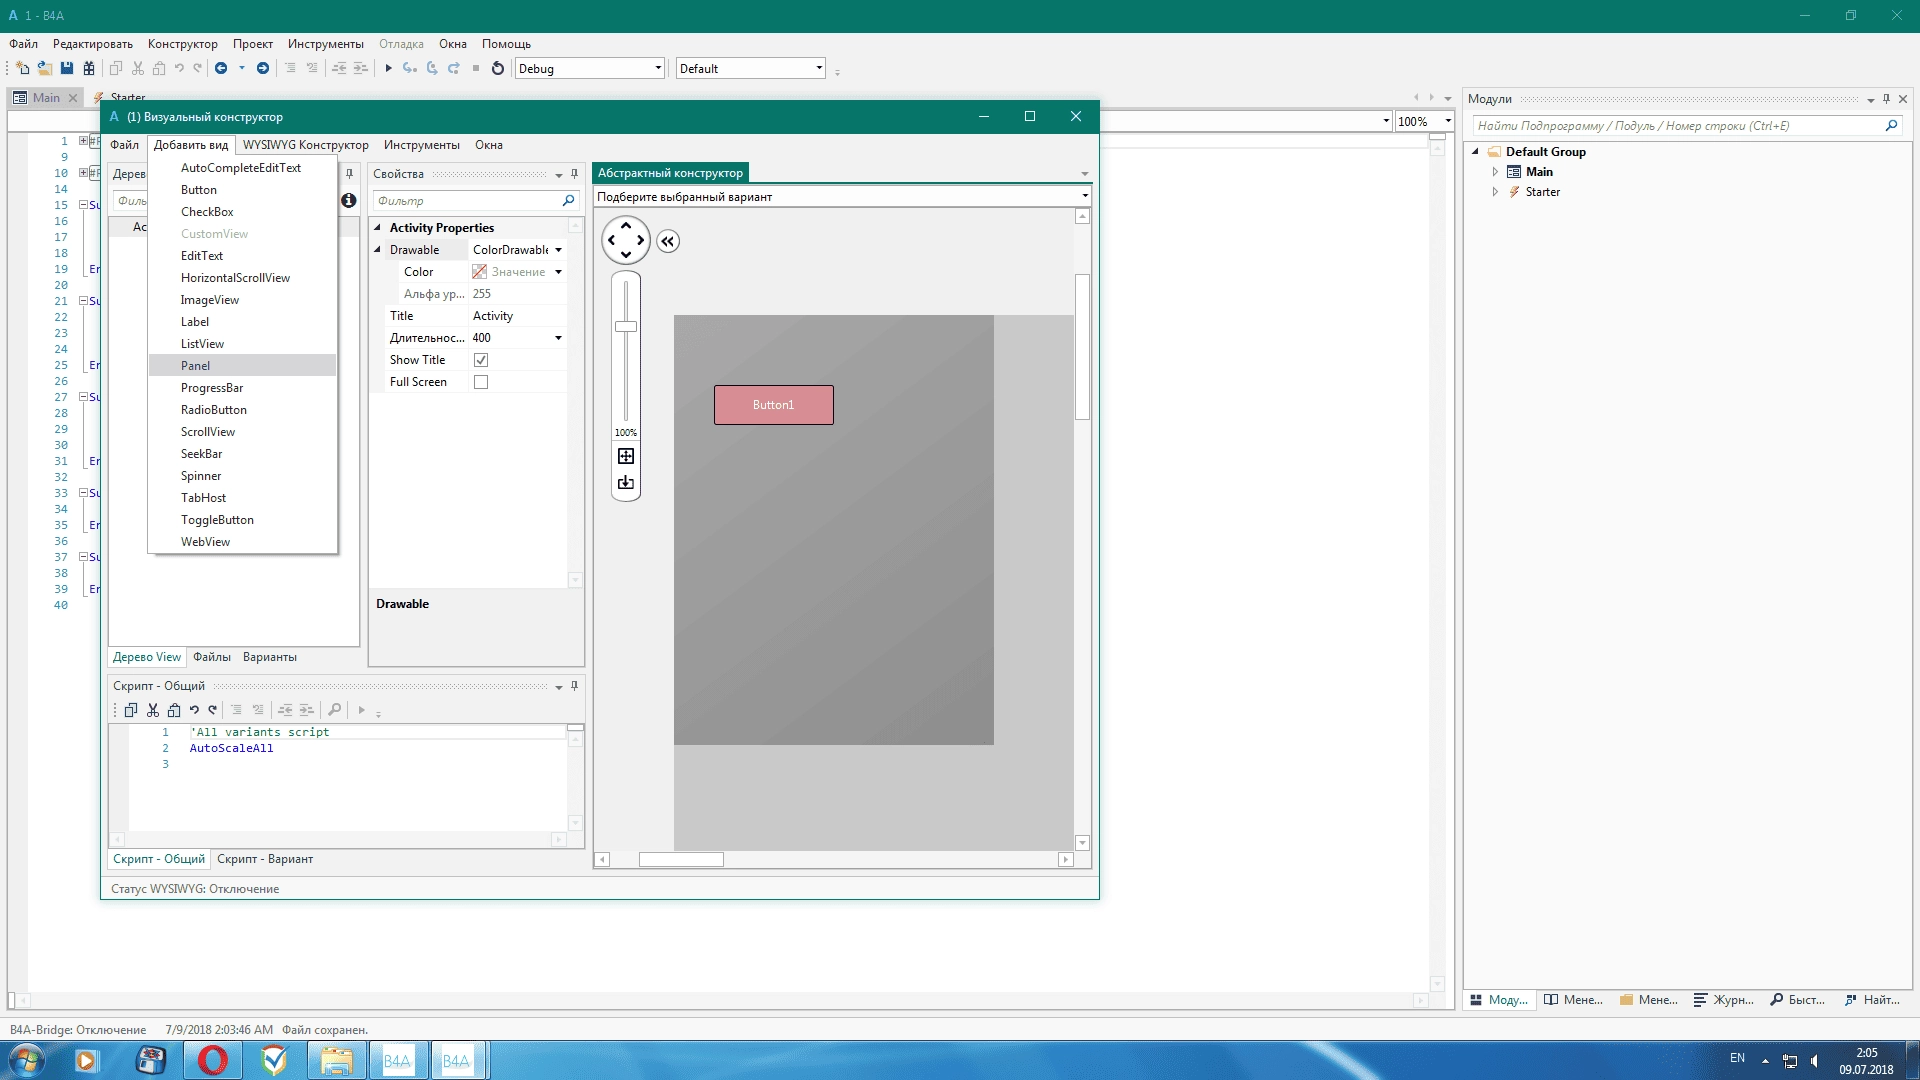
Task: Open the Default configuration dropdown
Action: click(x=819, y=68)
